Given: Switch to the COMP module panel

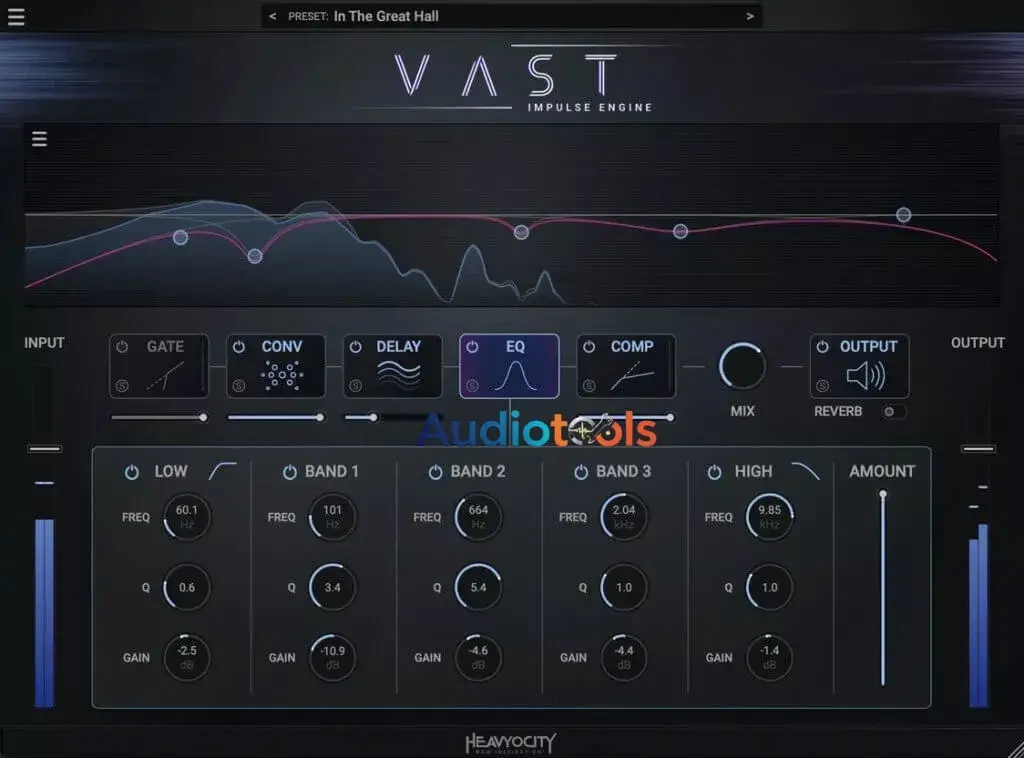Looking at the screenshot, I should (627, 365).
